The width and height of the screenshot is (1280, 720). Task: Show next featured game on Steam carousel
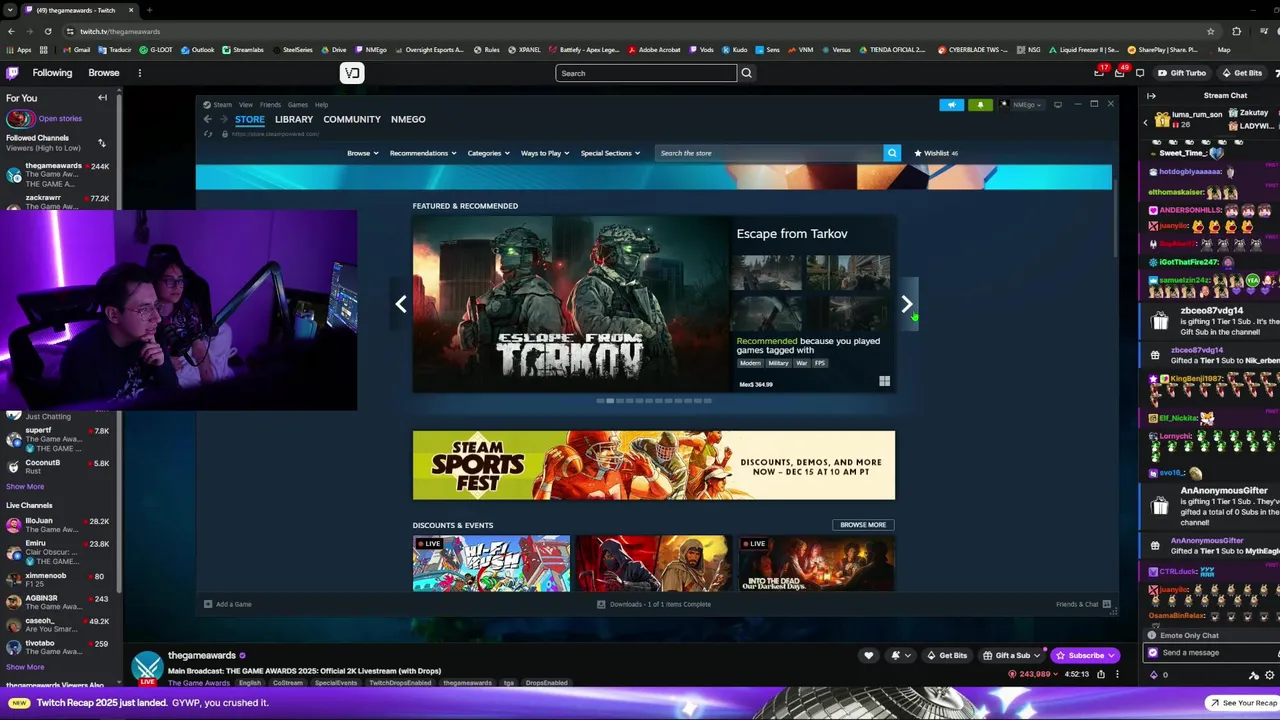point(906,304)
